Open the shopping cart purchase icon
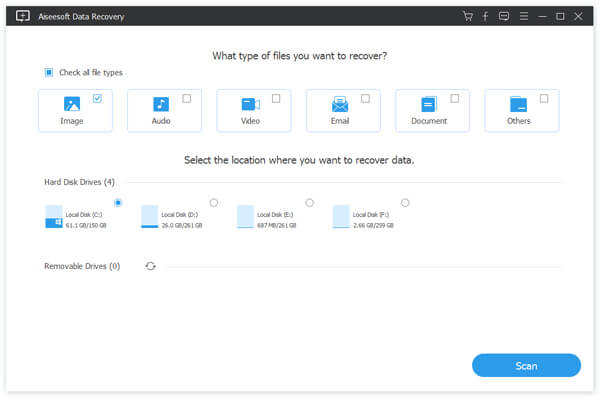Screen dimensions: 600x398 coord(468,16)
